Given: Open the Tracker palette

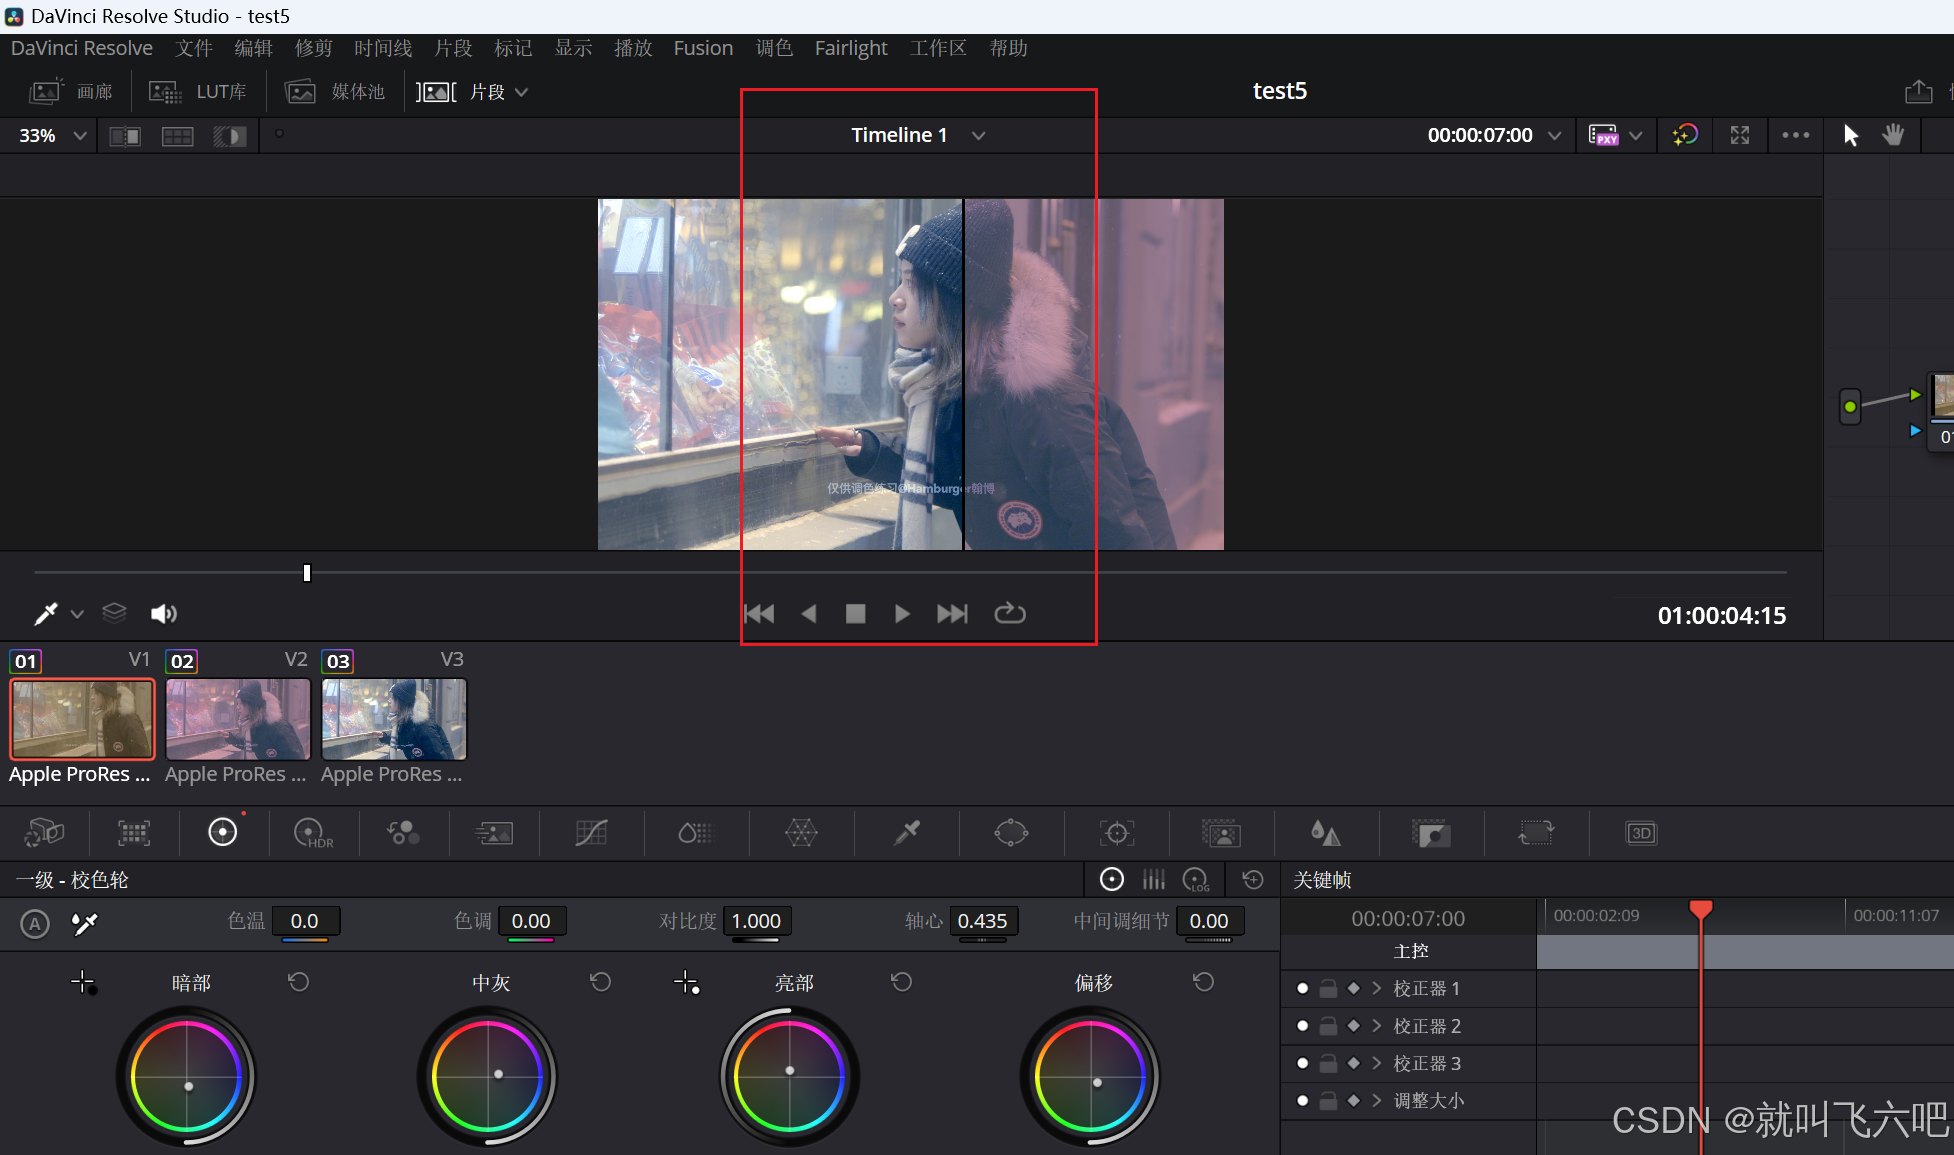Looking at the screenshot, I should click(1116, 833).
